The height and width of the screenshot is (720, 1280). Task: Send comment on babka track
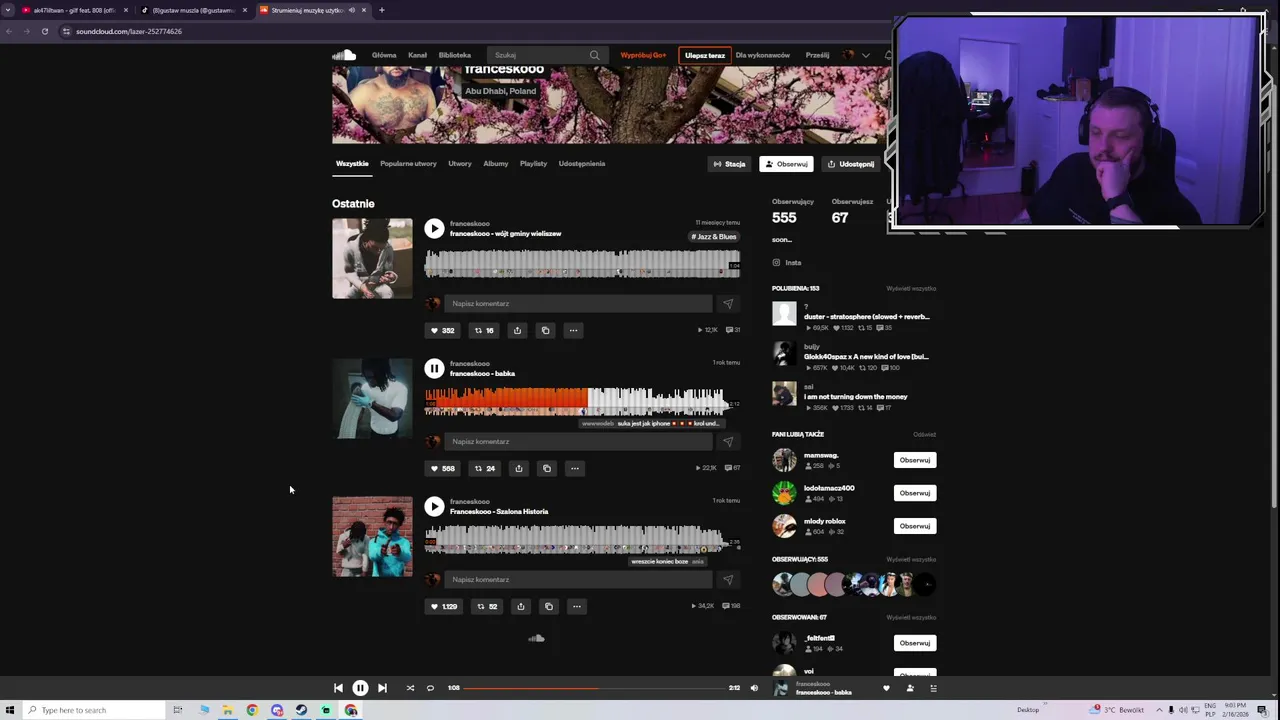727,441
